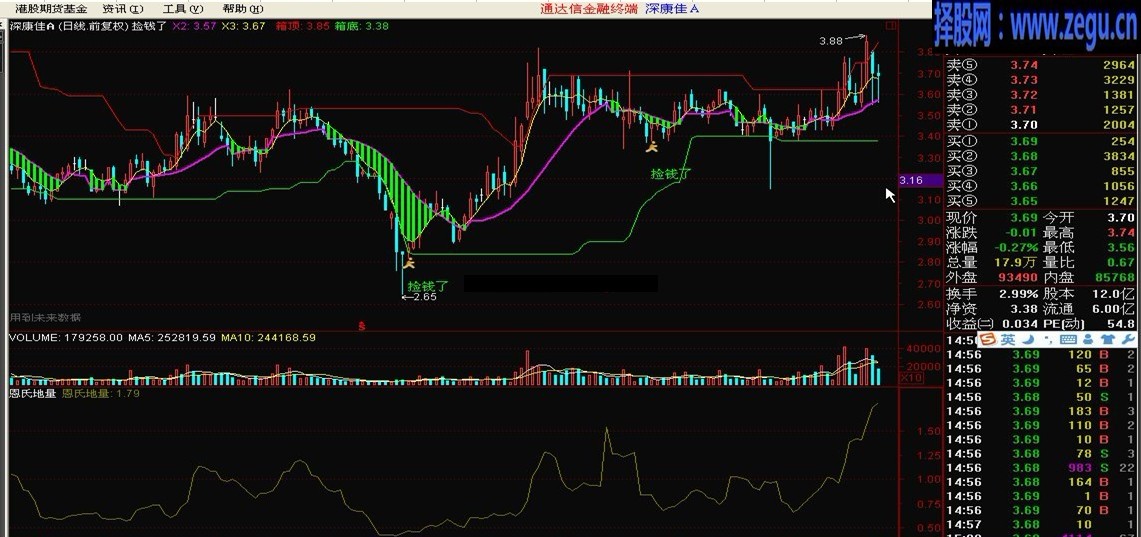This screenshot has width=1141, height=537.
Task: Open the 资讯(I) menu
Action: tap(123, 9)
